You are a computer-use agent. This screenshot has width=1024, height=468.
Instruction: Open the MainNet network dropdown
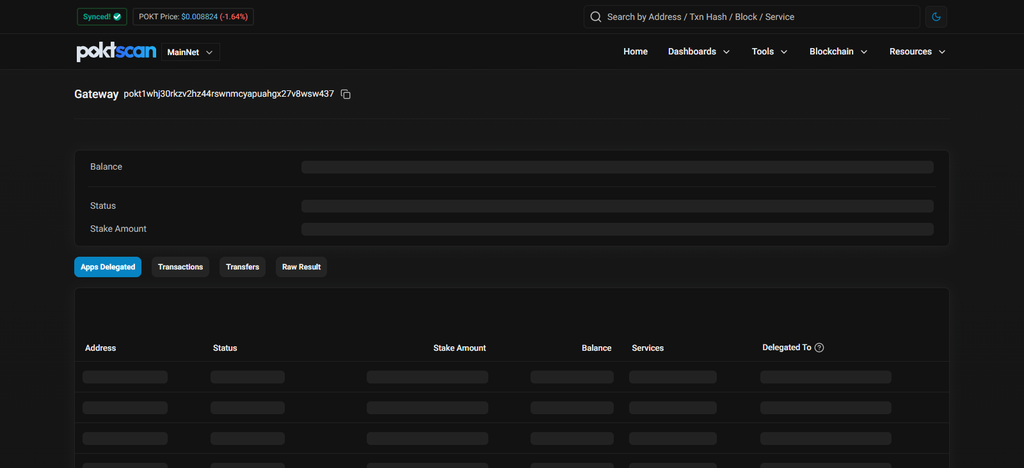pos(190,52)
